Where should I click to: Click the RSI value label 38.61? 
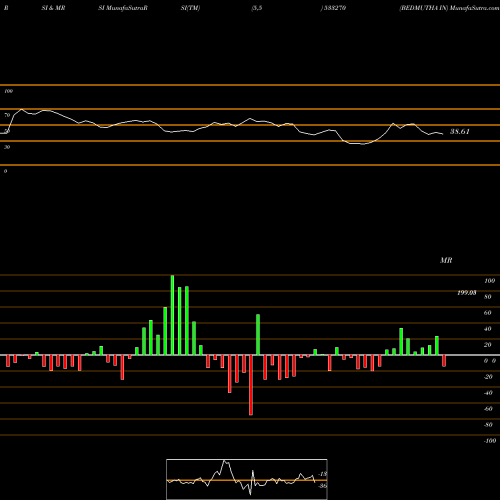[x=460, y=132]
